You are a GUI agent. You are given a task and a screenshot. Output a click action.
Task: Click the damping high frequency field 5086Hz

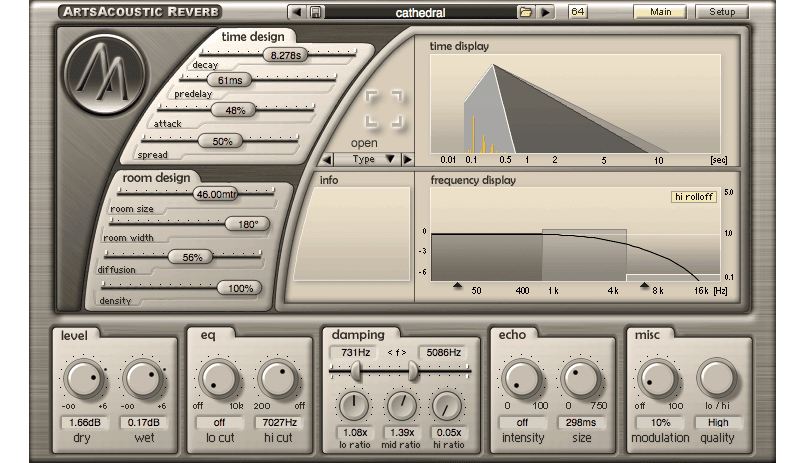pyautogui.click(x=444, y=353)
